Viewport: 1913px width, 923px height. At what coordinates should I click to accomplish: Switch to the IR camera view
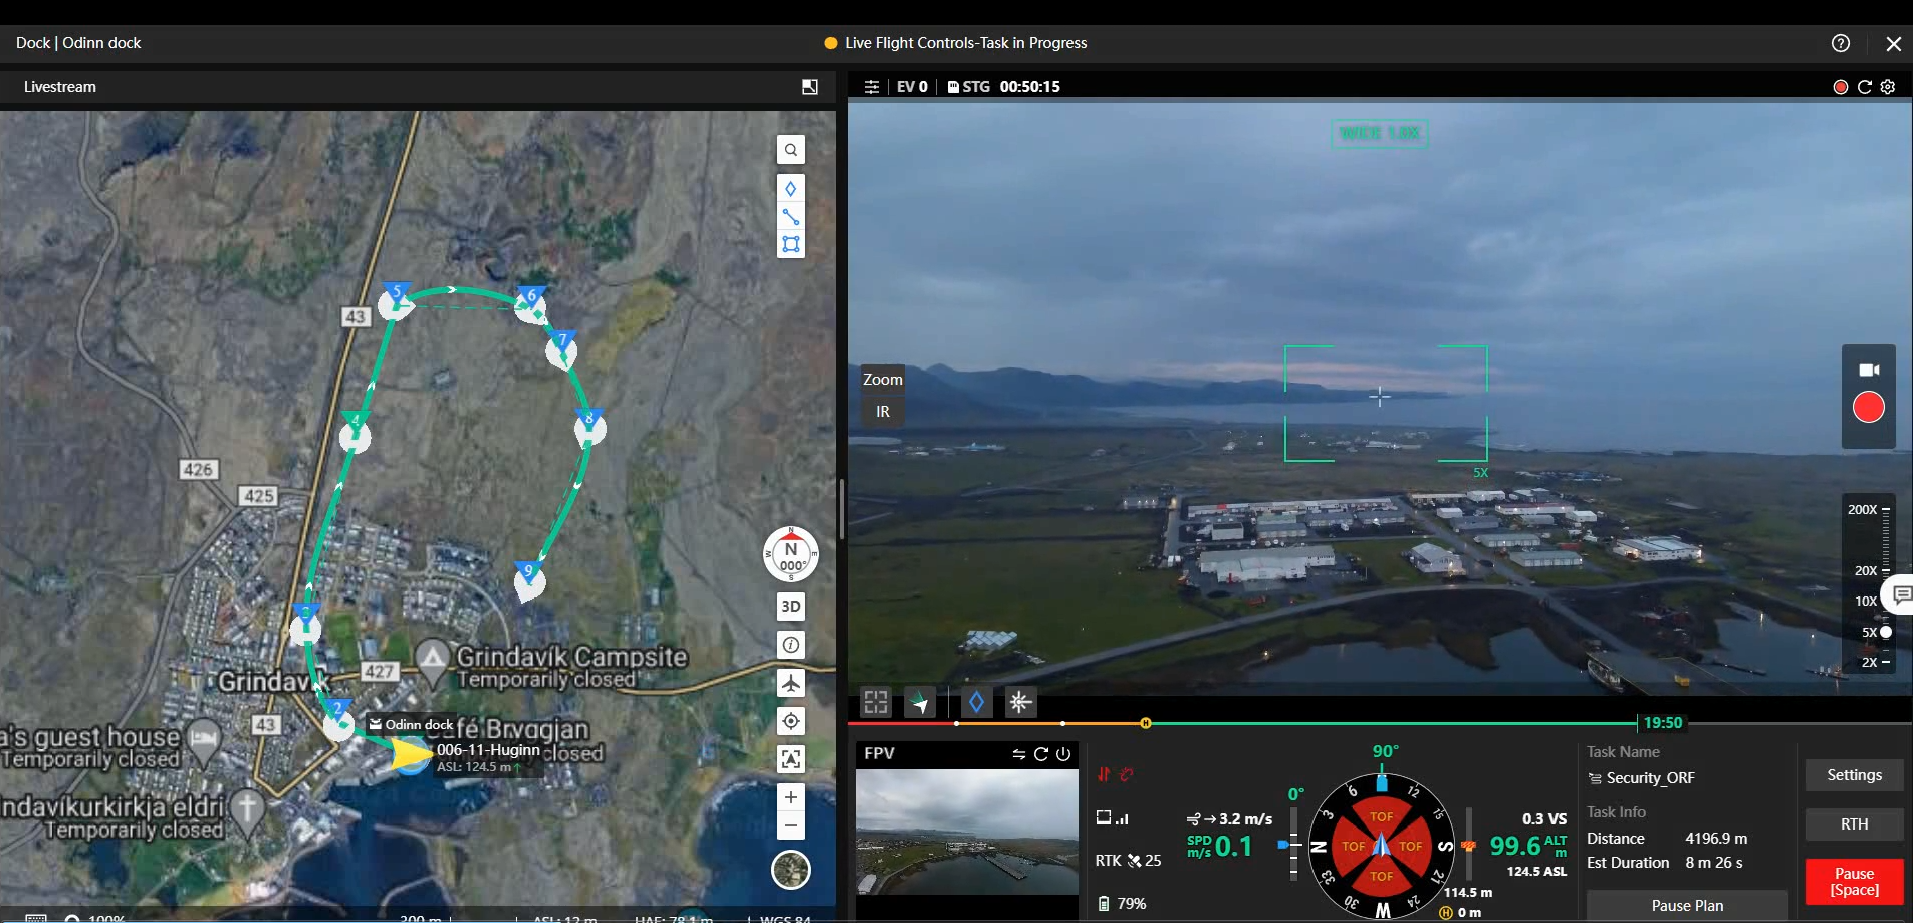pos(882,412)
